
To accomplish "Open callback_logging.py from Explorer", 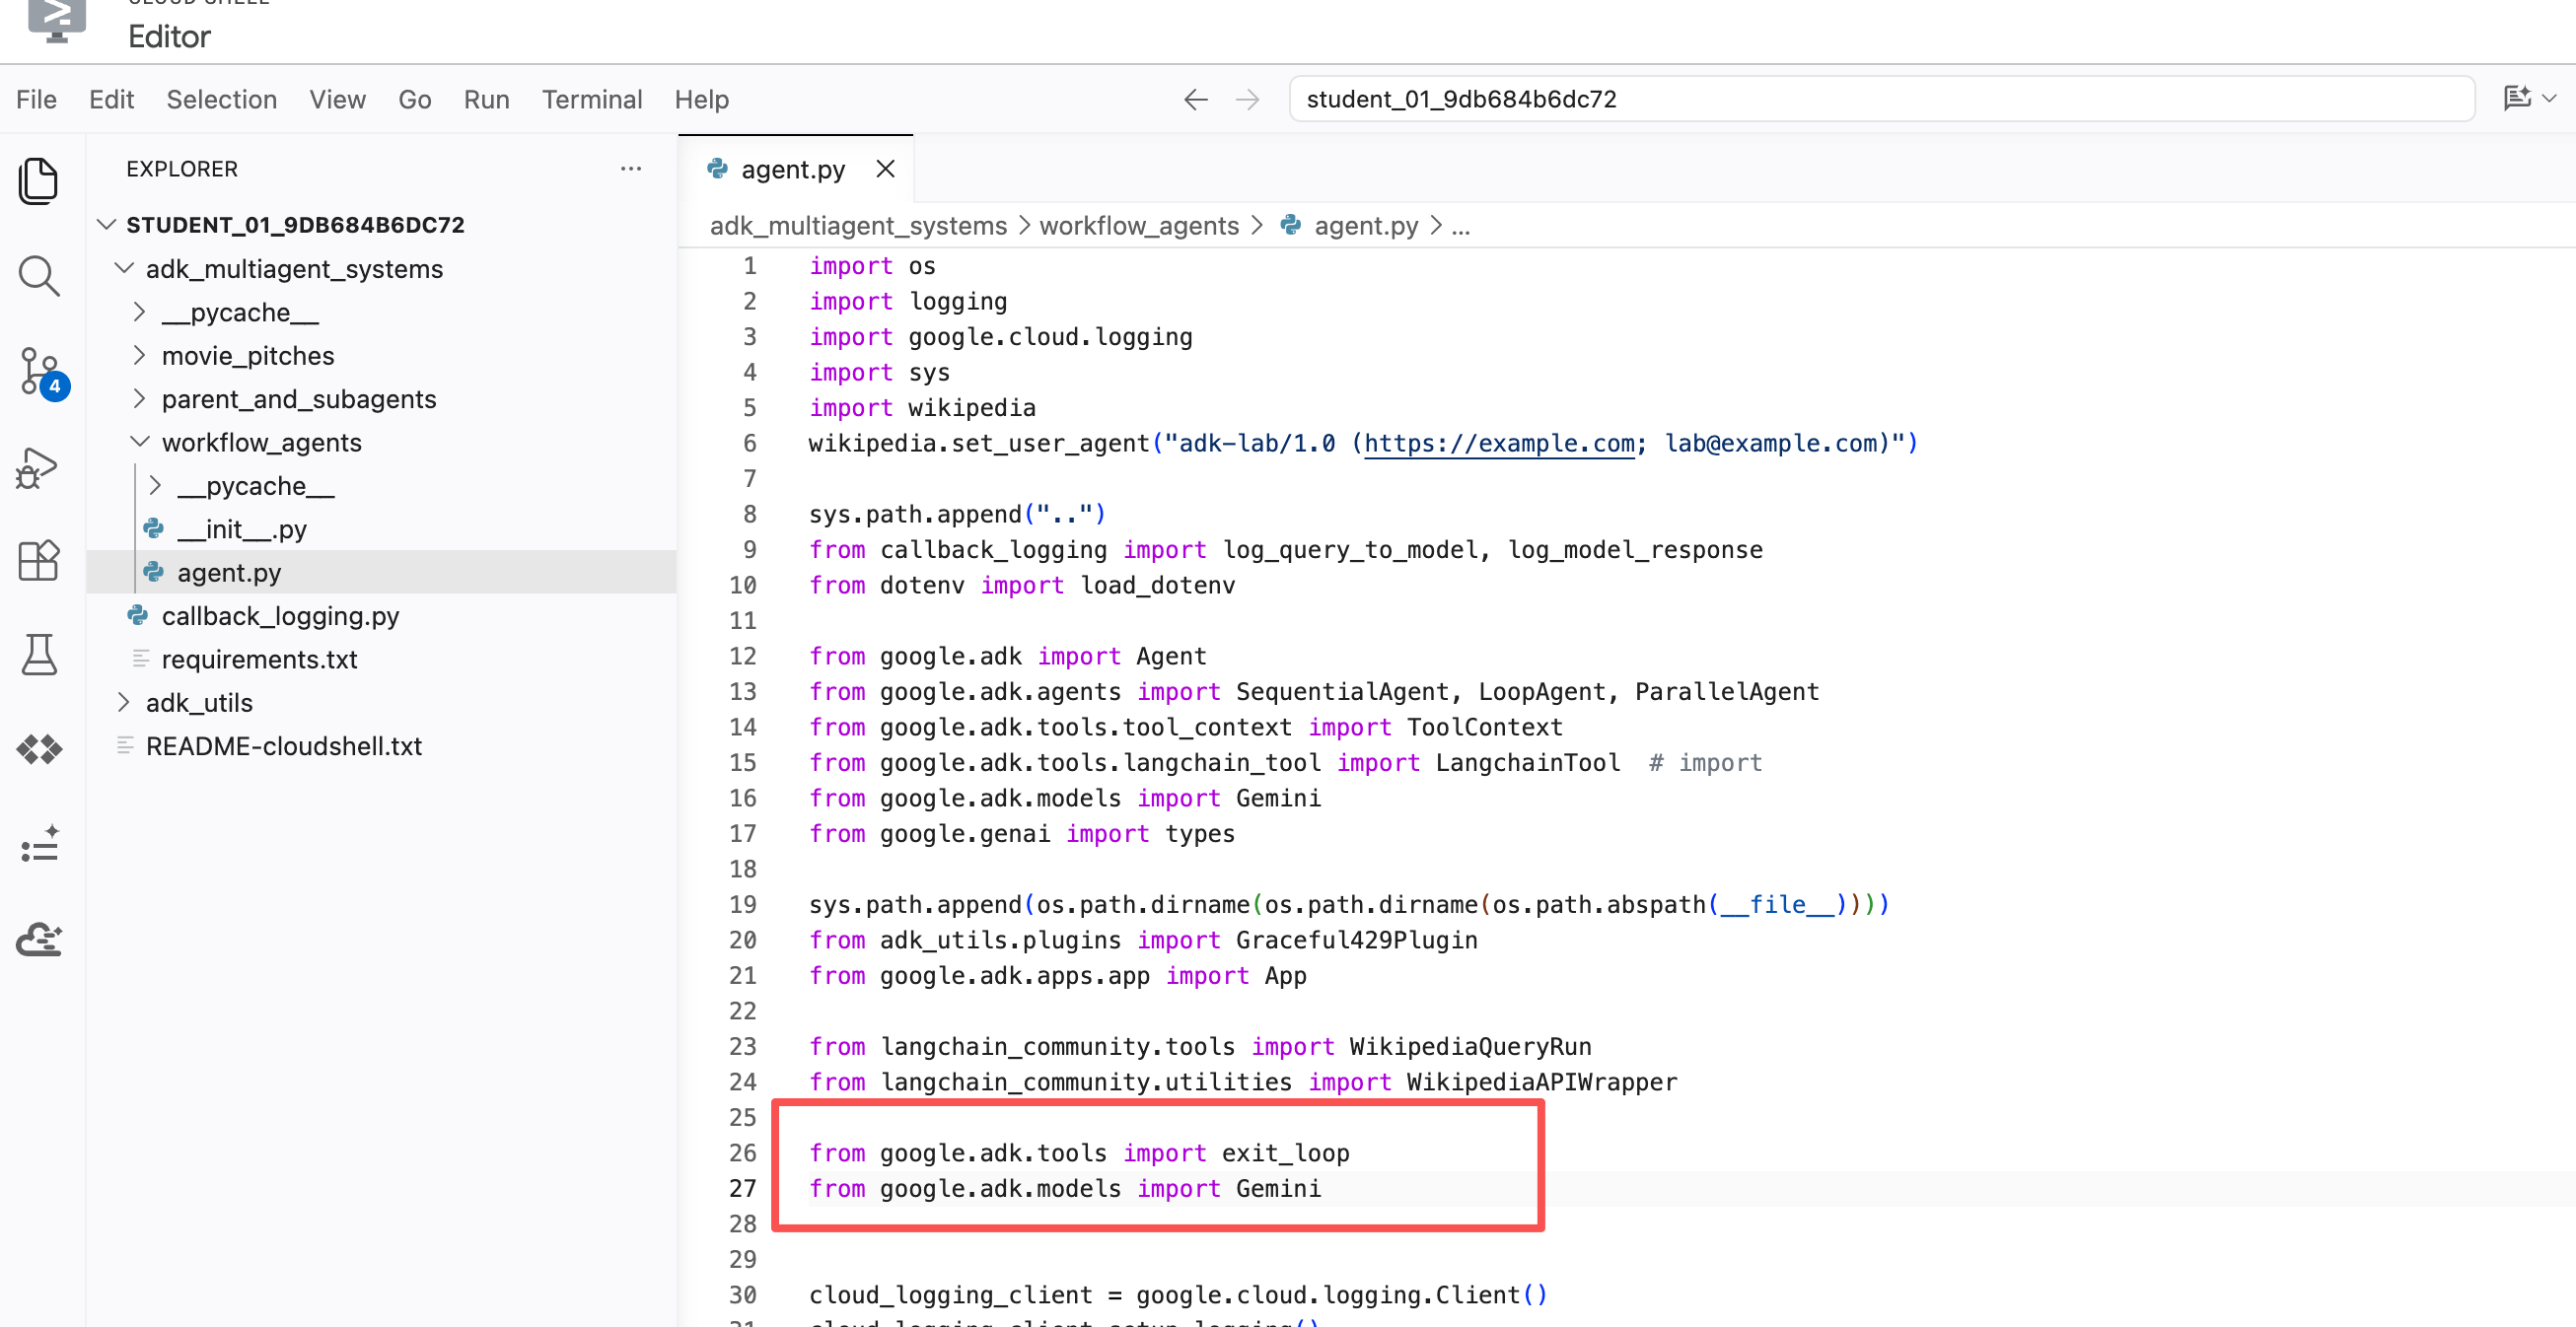I will click(x=280, y=616).
